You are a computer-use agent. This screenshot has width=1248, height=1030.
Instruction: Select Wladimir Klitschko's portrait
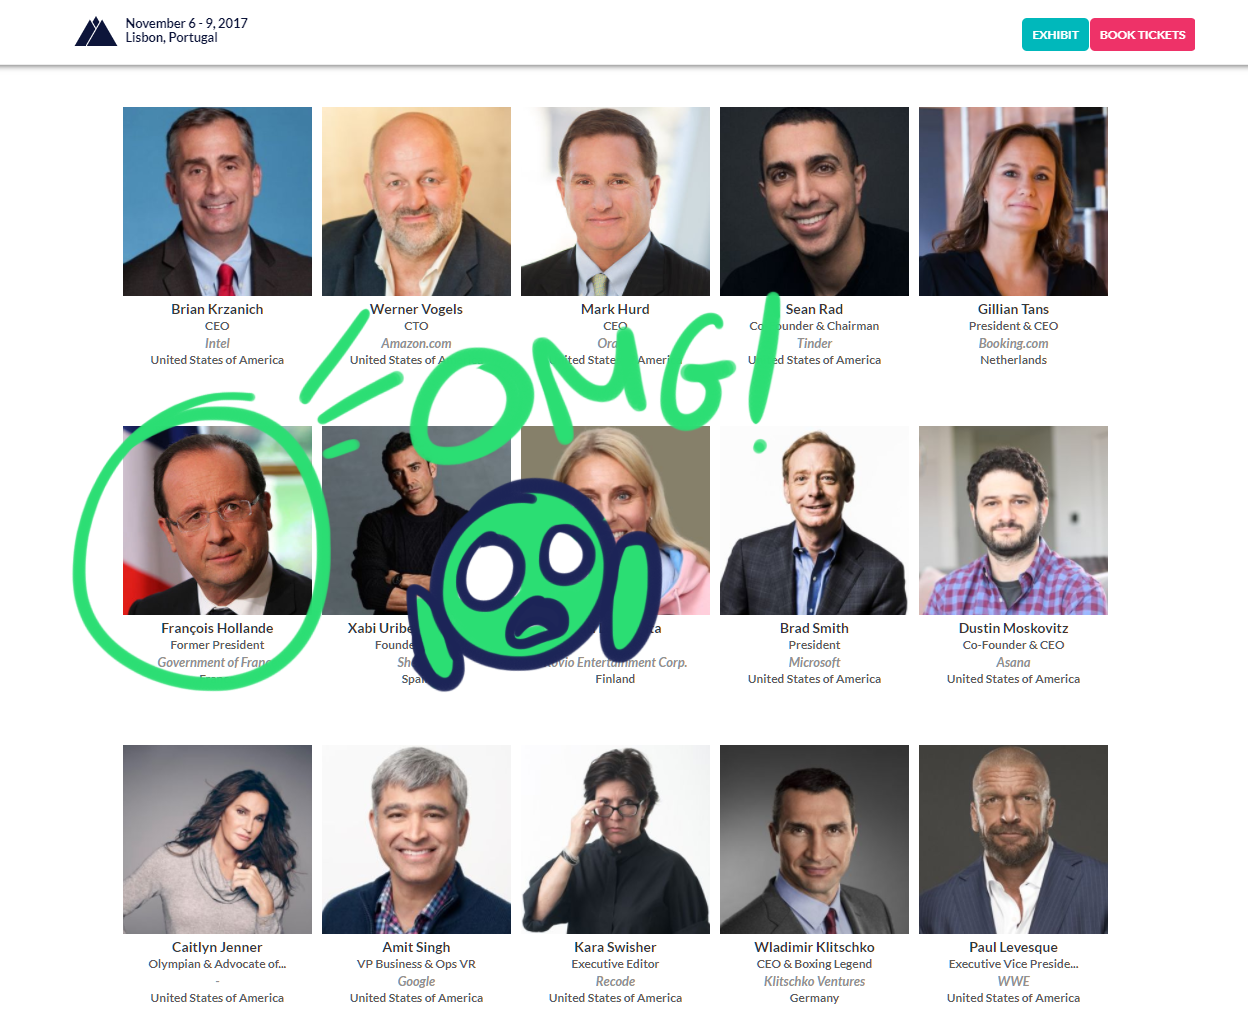pos(814,839)
